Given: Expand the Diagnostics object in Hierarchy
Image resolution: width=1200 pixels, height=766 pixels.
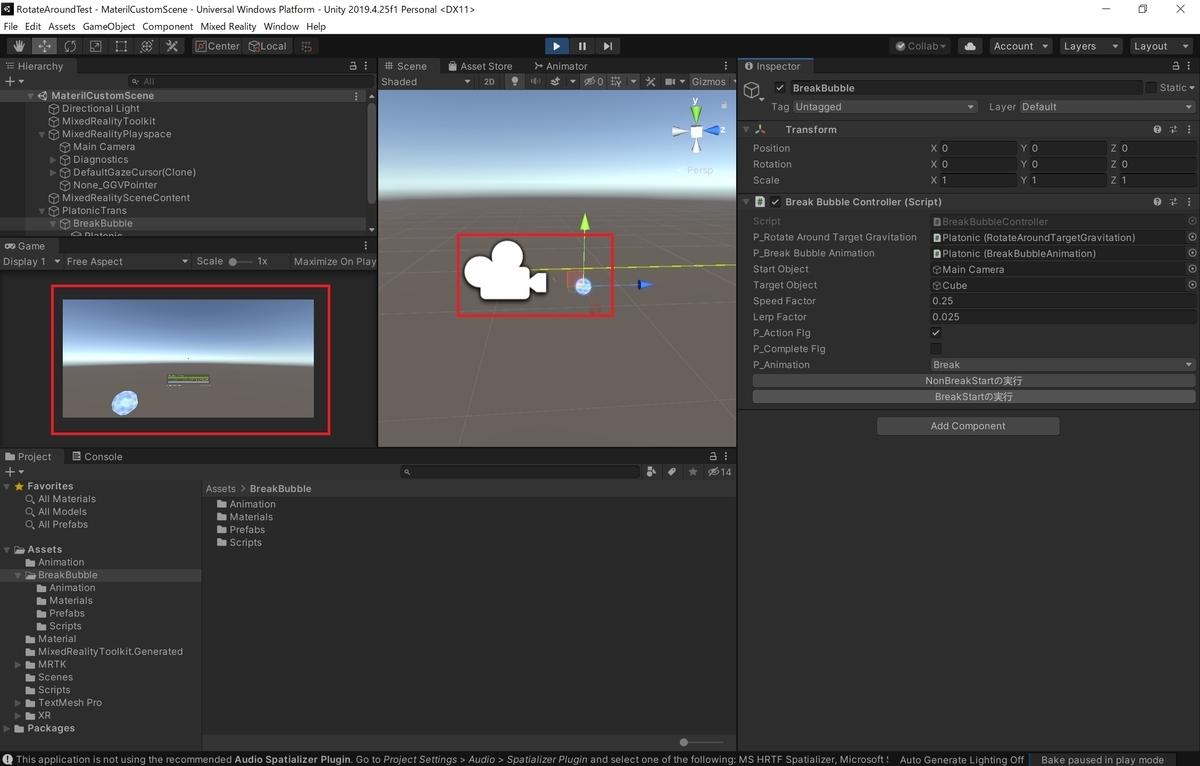Looking at the screenshot, I should coord(53,160).
